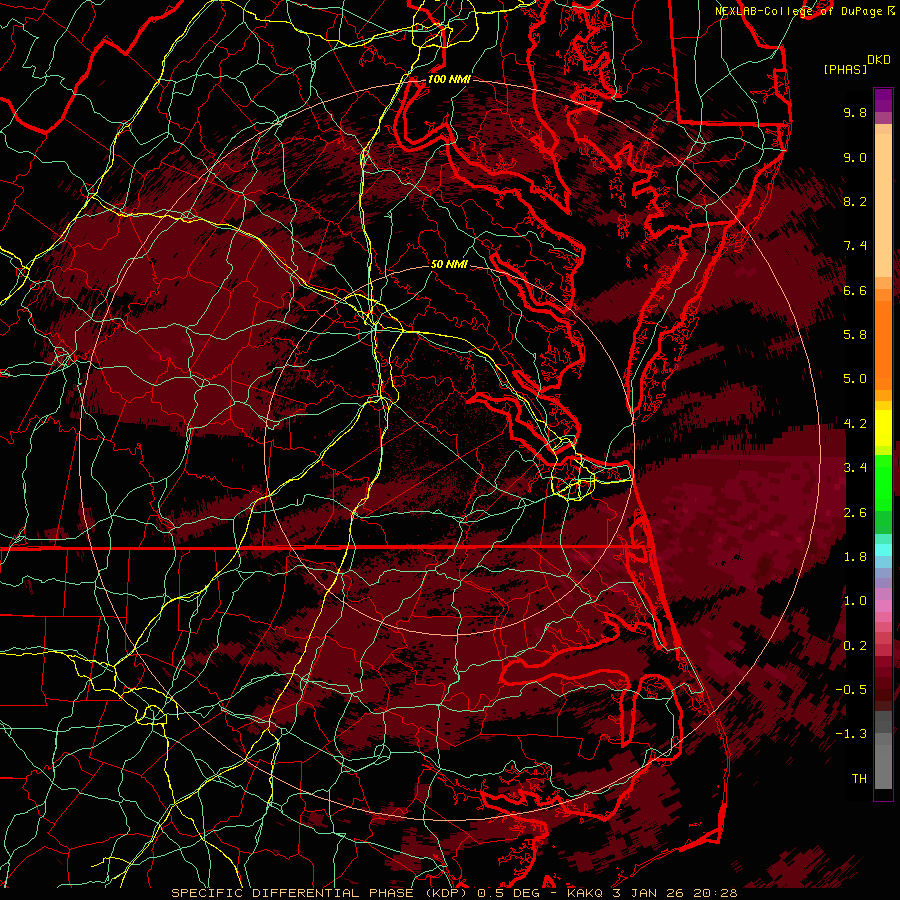Click the "50 NMI" range ring label
The image size is (900, 900).
(449, 264)
